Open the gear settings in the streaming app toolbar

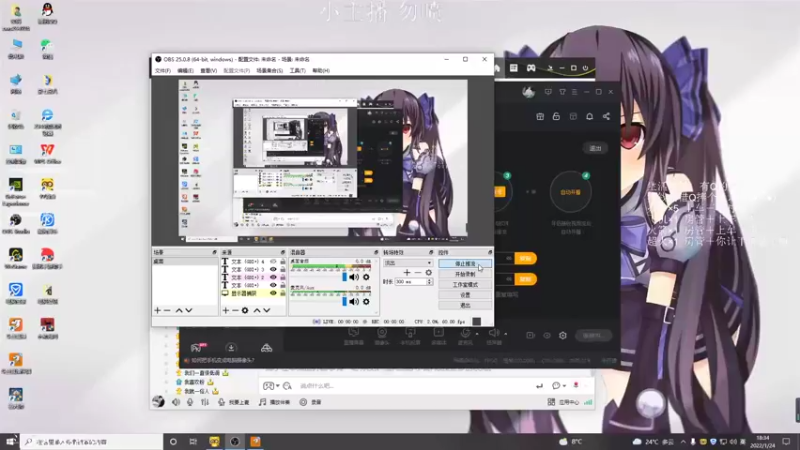563,335
